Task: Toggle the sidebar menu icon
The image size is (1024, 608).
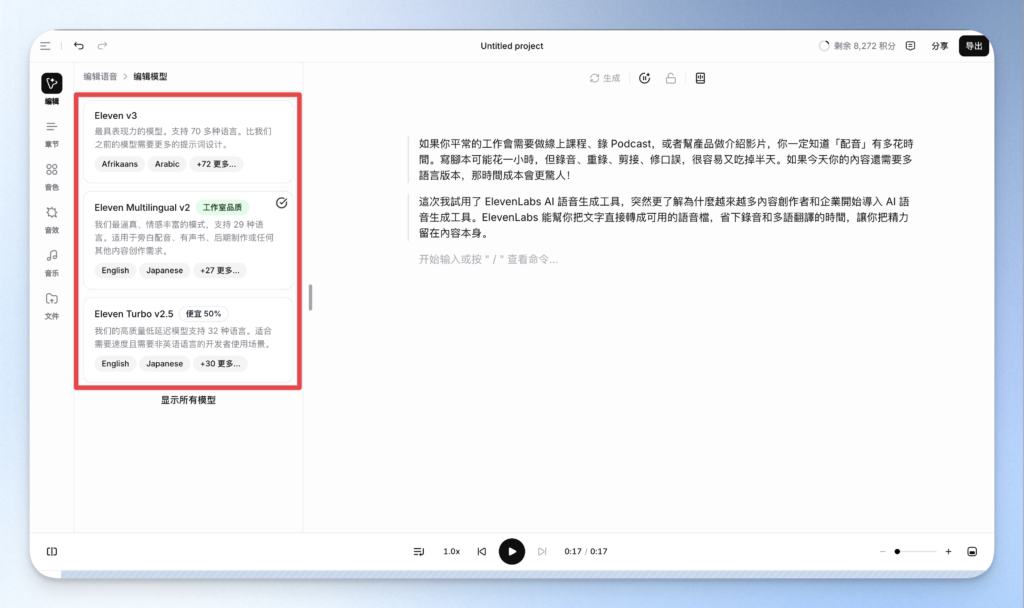Action: click(45, 46)
